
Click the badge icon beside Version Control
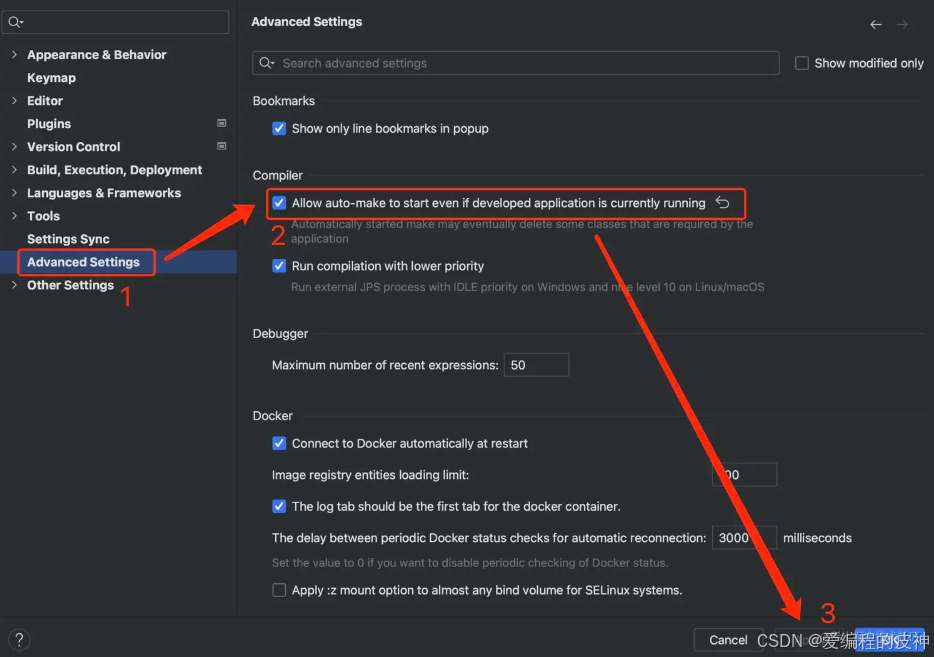point(221,146)
